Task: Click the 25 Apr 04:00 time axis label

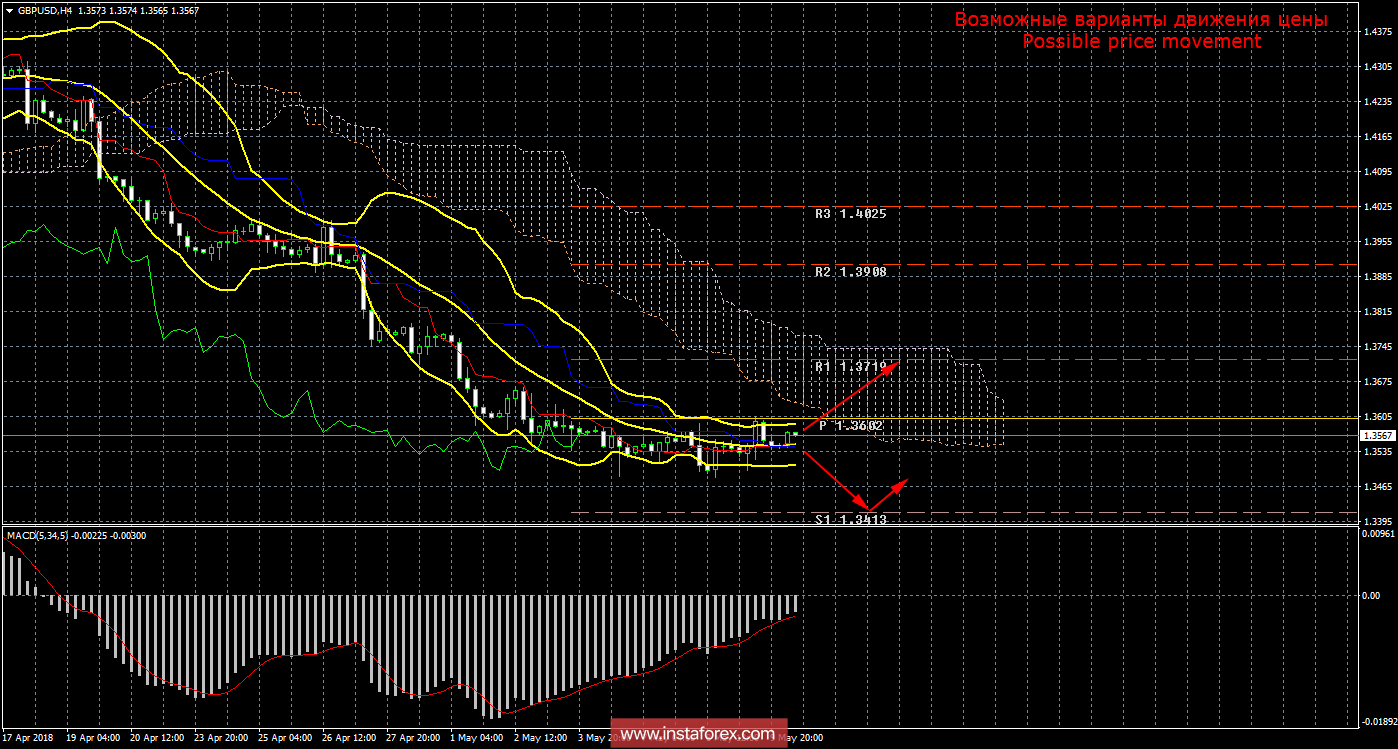Action: pos(285,738)
